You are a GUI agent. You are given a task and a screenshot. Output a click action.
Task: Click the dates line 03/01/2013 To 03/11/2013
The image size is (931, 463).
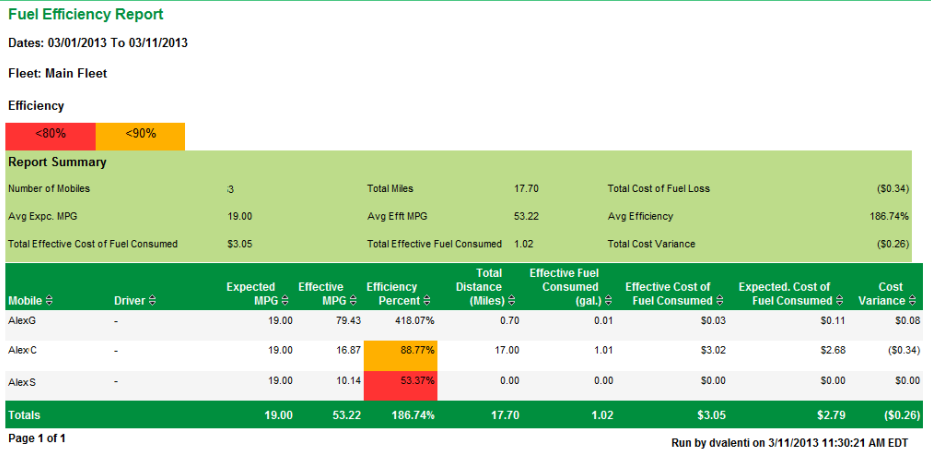tap(98, 43)
